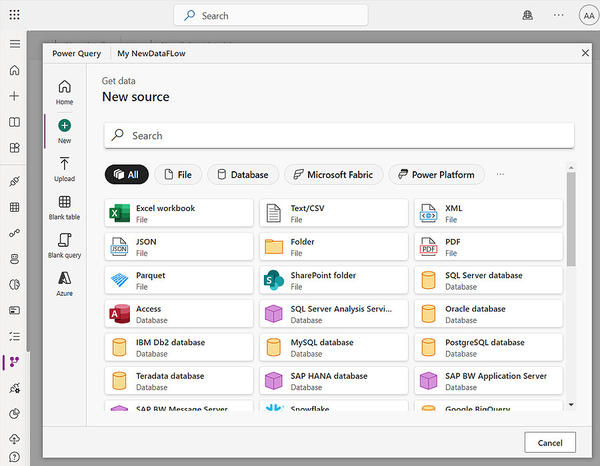This screenshot has width=600, height=466.
Task: Click the New source search field
Action: point(339,135)
